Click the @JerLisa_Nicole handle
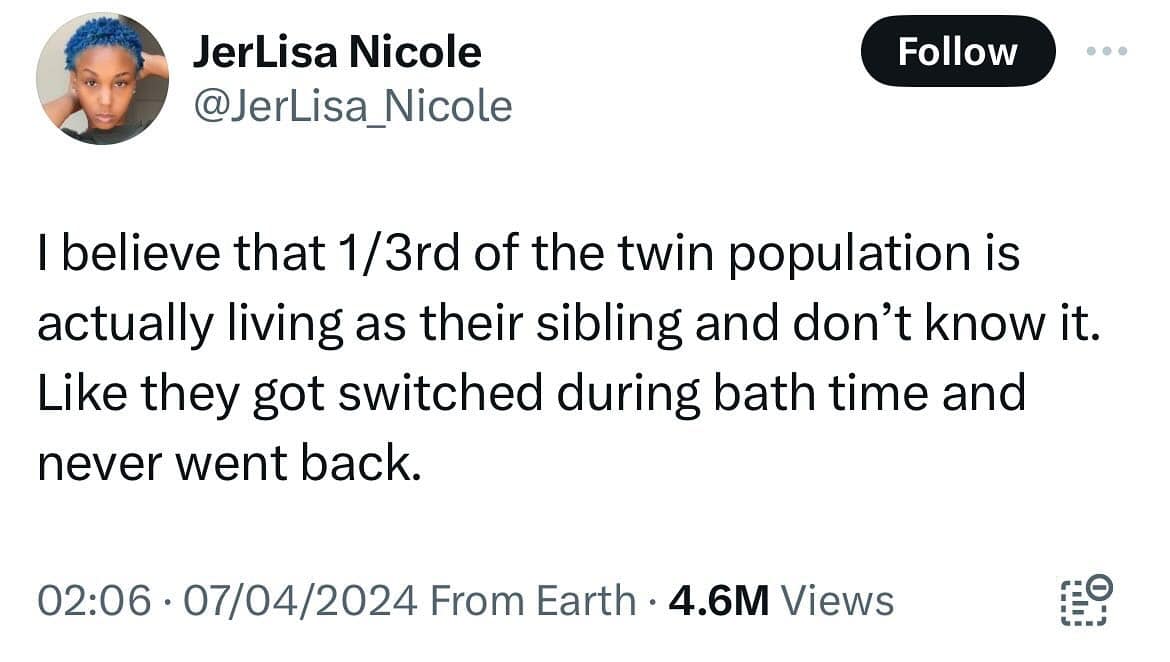Viewport: 1170px width, 662px height. point(351,105)
